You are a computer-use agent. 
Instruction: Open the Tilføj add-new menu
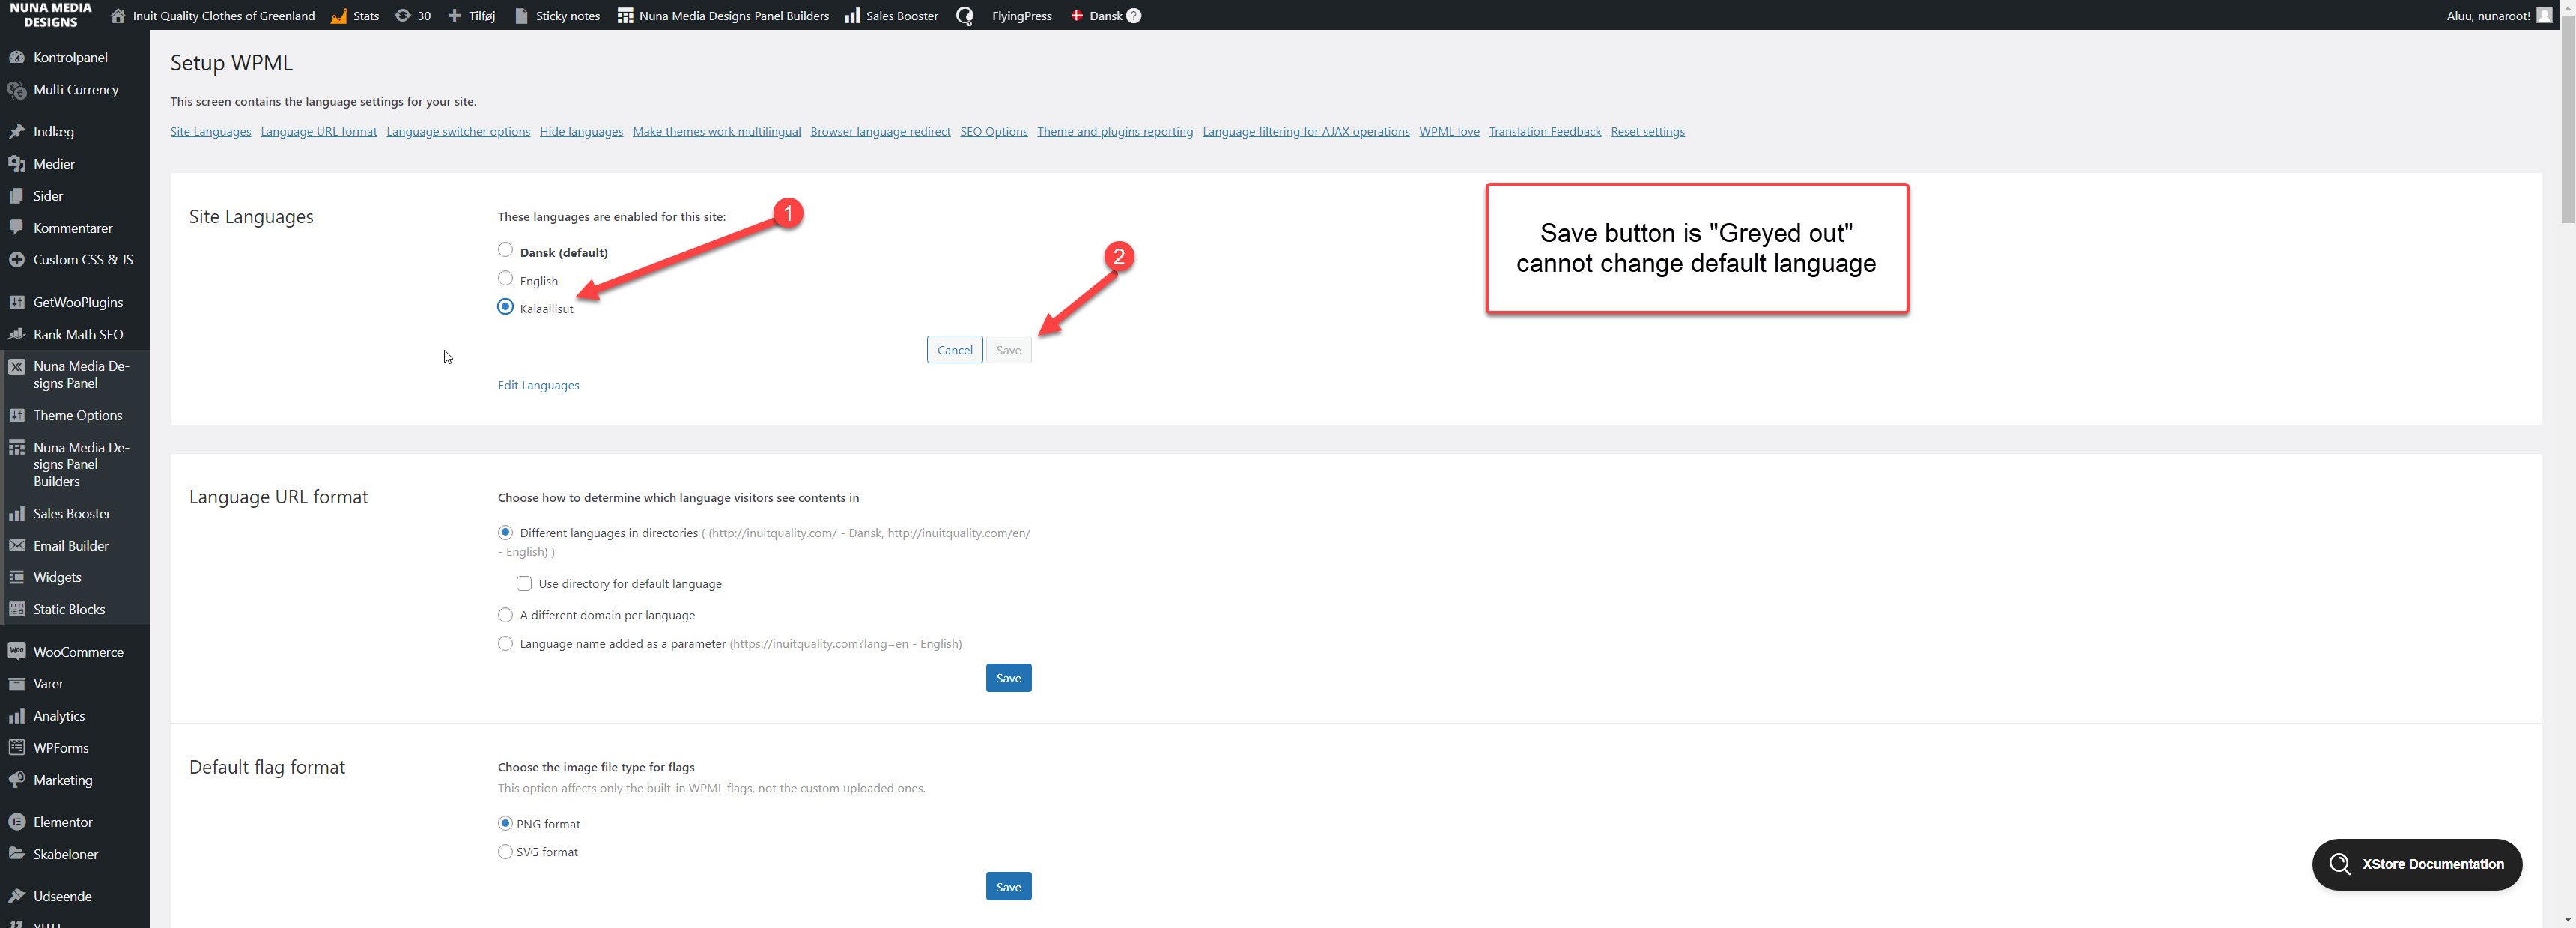point(471,15)
